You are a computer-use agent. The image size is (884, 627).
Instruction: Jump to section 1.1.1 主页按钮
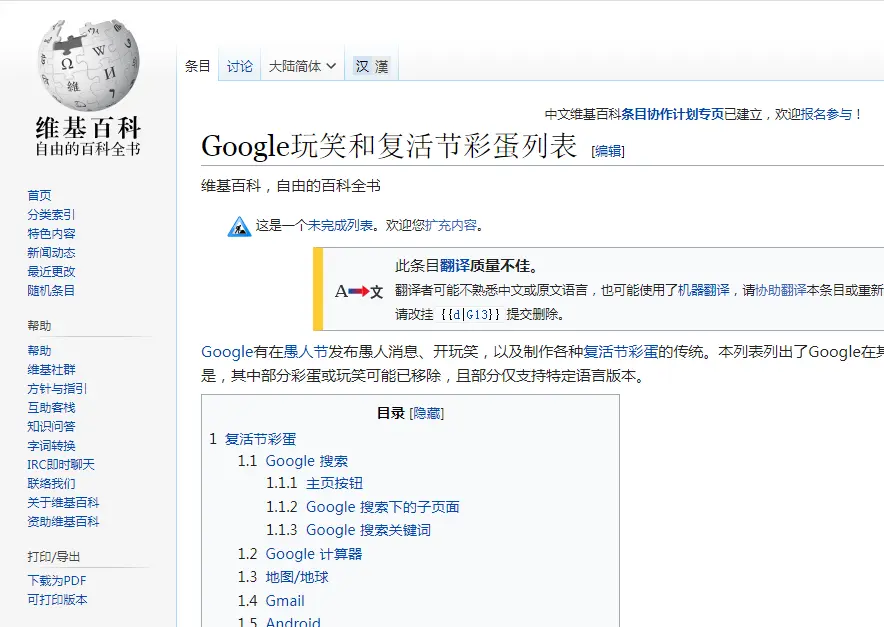(334, 484)
